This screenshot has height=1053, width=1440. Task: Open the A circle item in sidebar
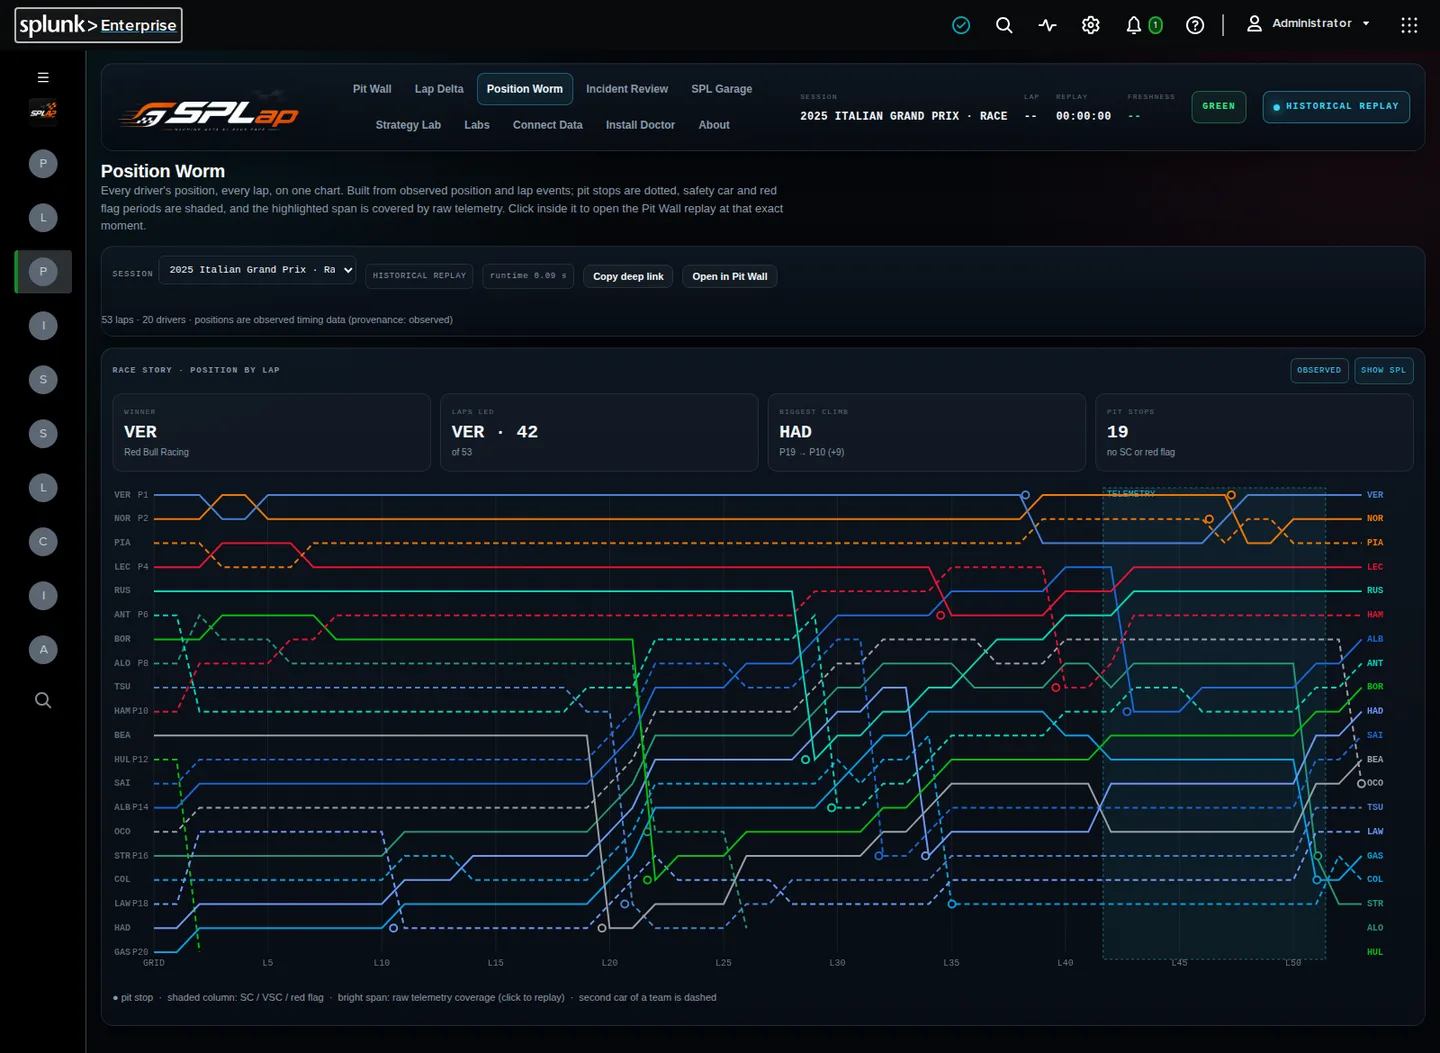tap(43, 649)
